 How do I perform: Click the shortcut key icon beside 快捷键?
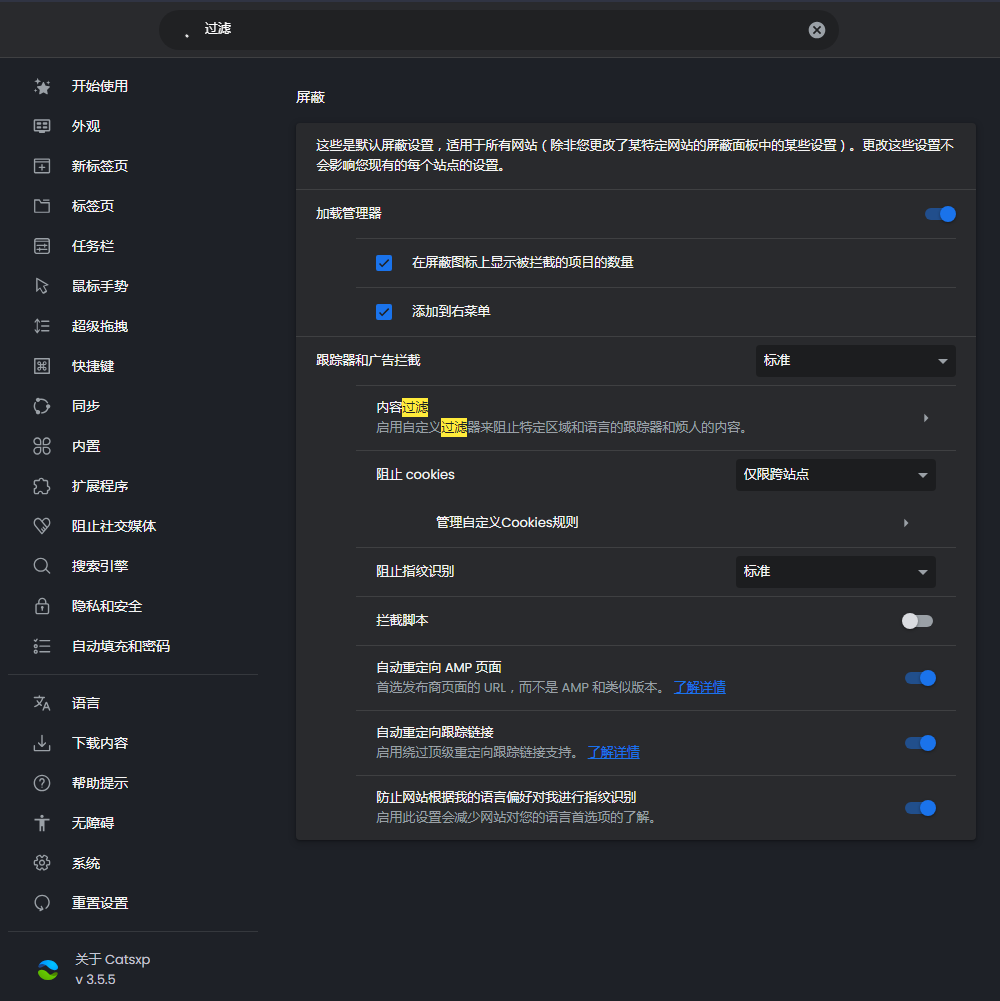pos(42,366)
